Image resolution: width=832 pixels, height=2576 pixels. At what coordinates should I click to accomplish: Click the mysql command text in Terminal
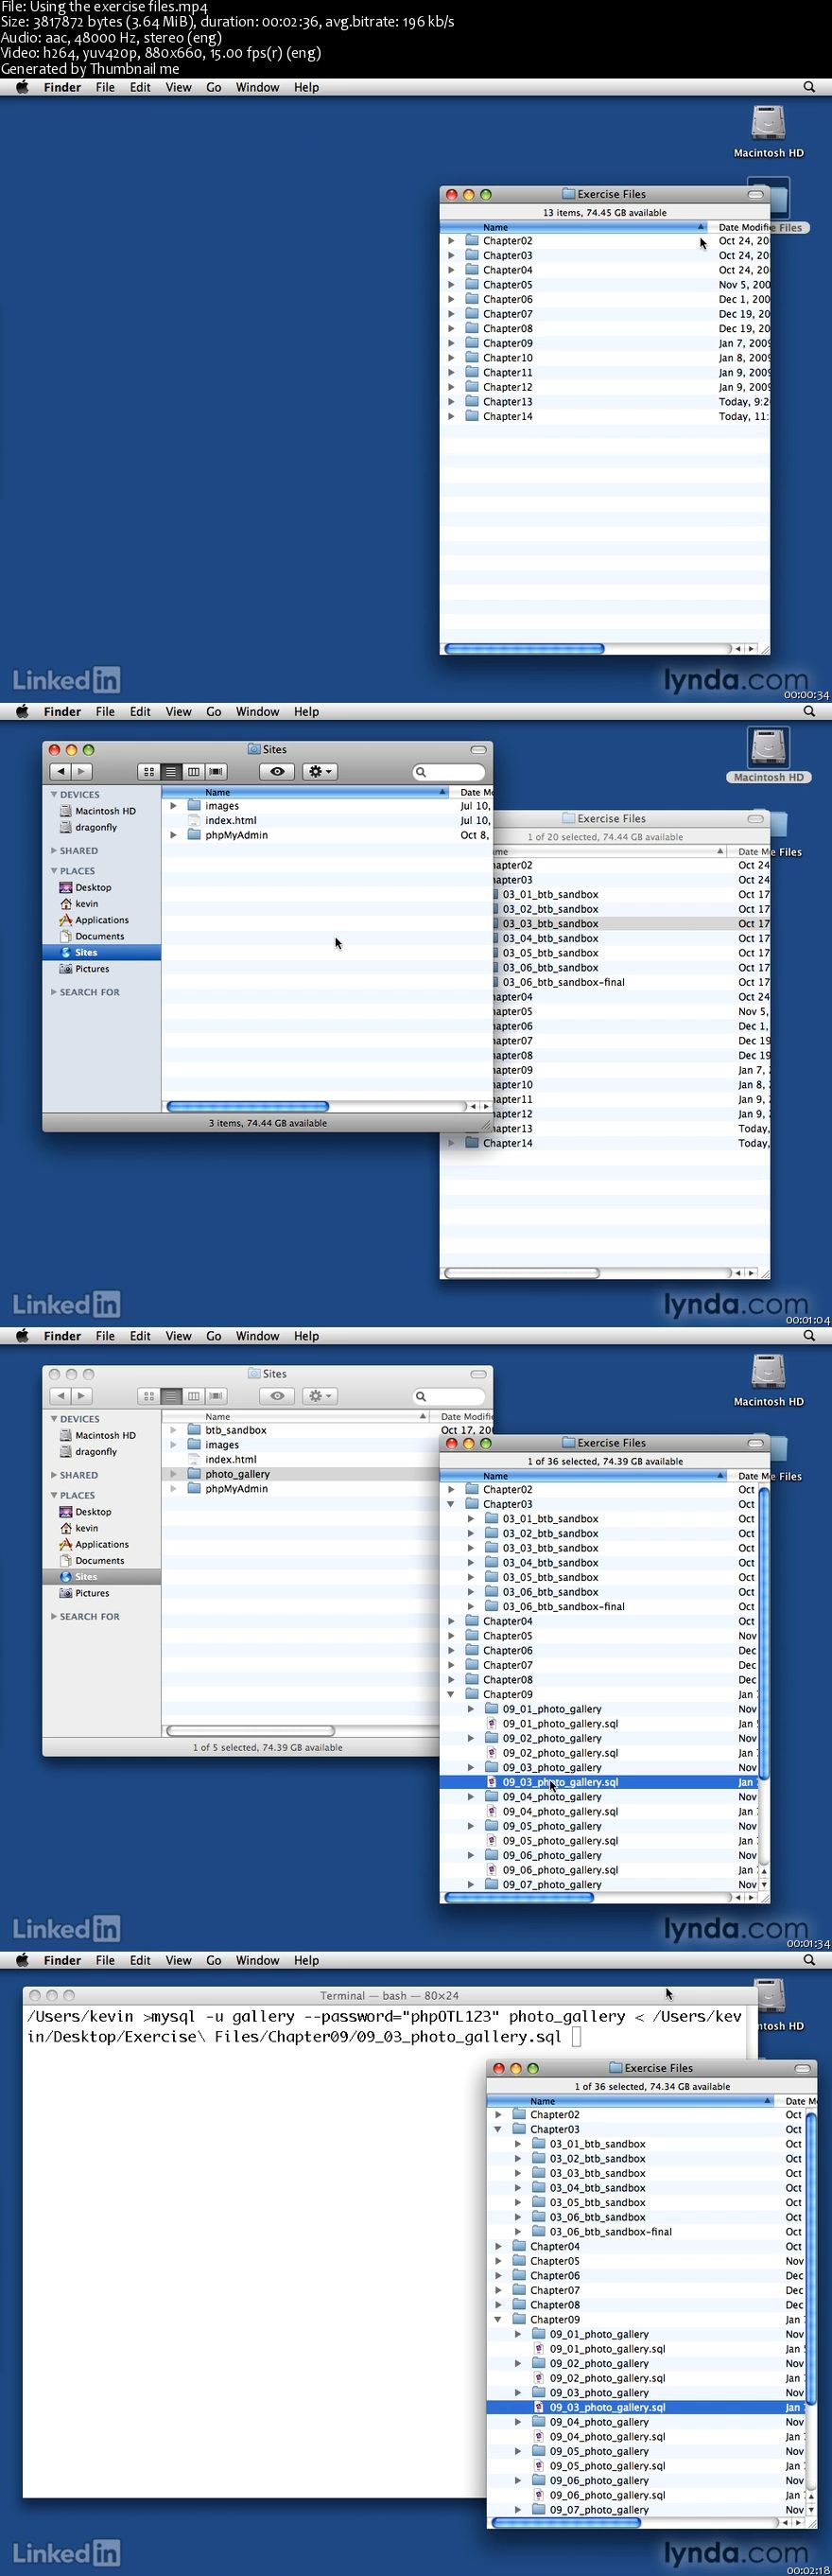385,2026
